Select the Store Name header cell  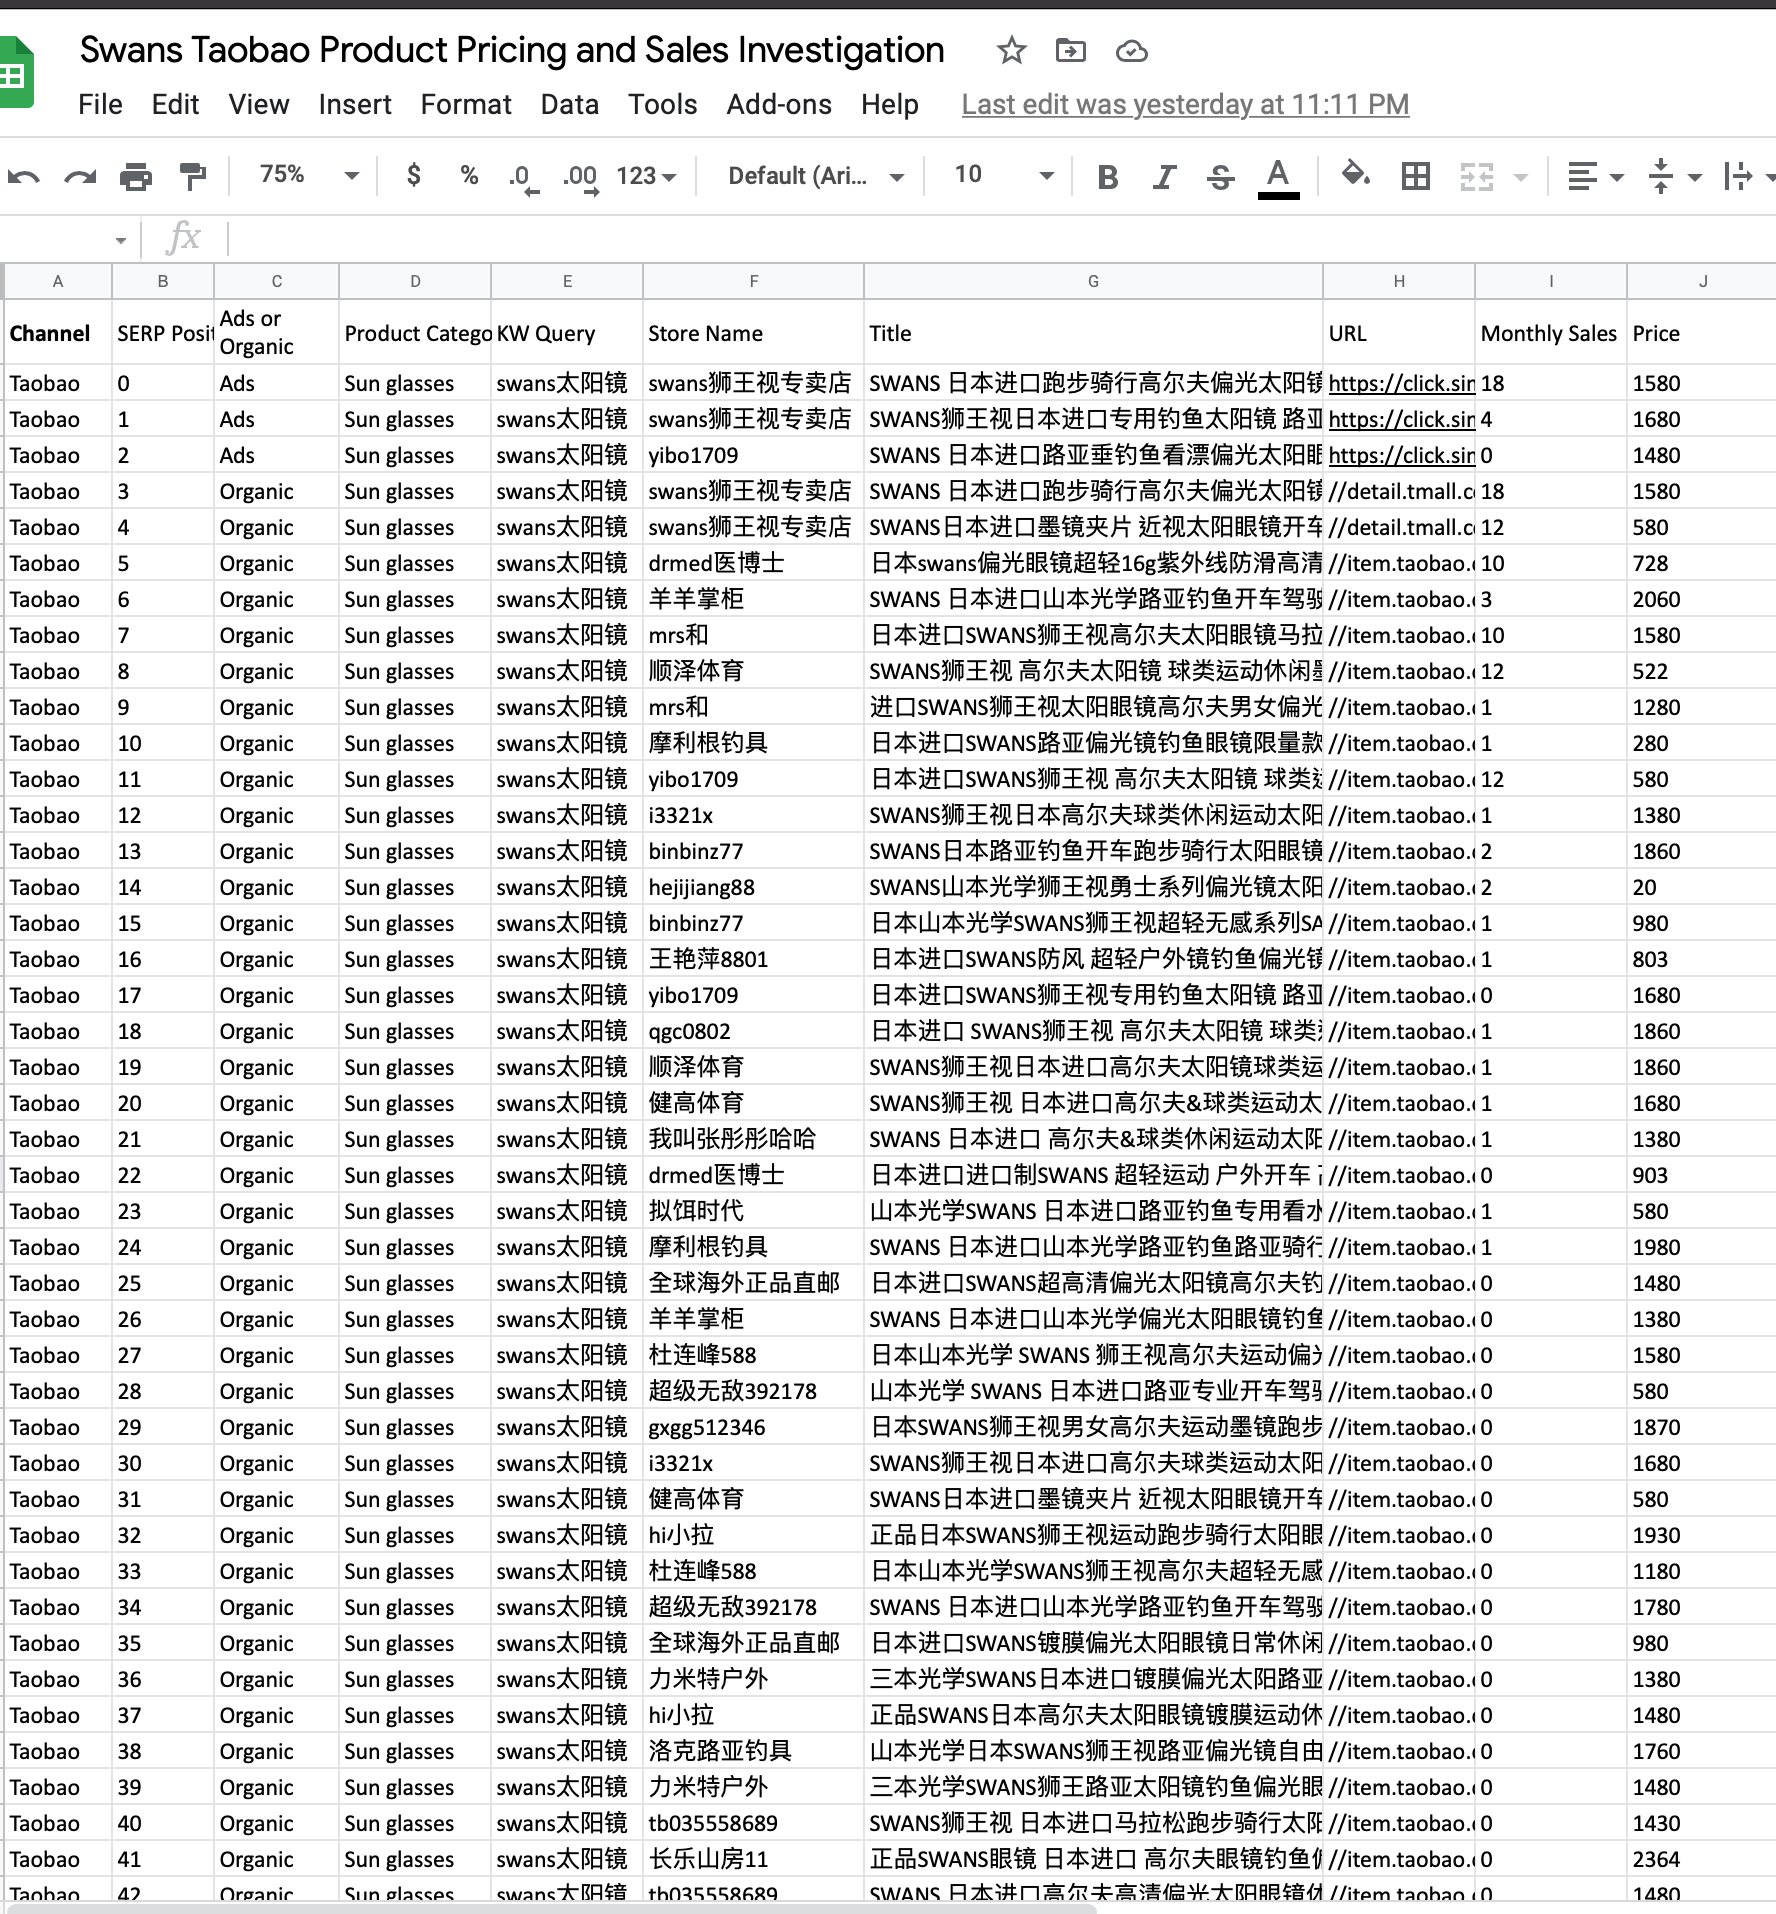[753, 332]
